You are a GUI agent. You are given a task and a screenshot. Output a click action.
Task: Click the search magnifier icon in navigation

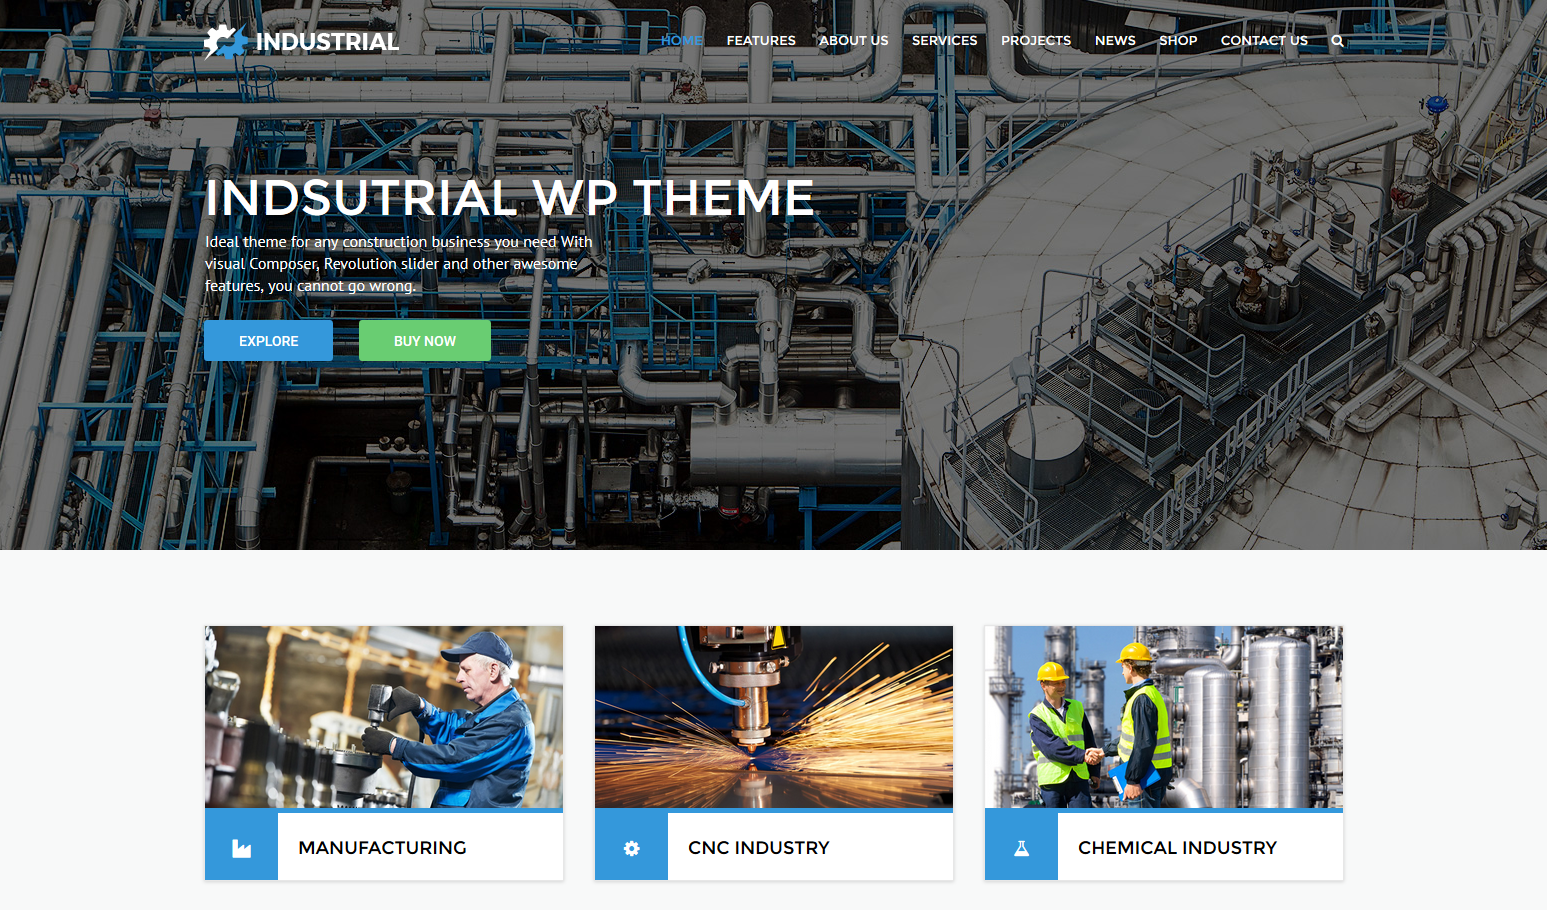1337,41
